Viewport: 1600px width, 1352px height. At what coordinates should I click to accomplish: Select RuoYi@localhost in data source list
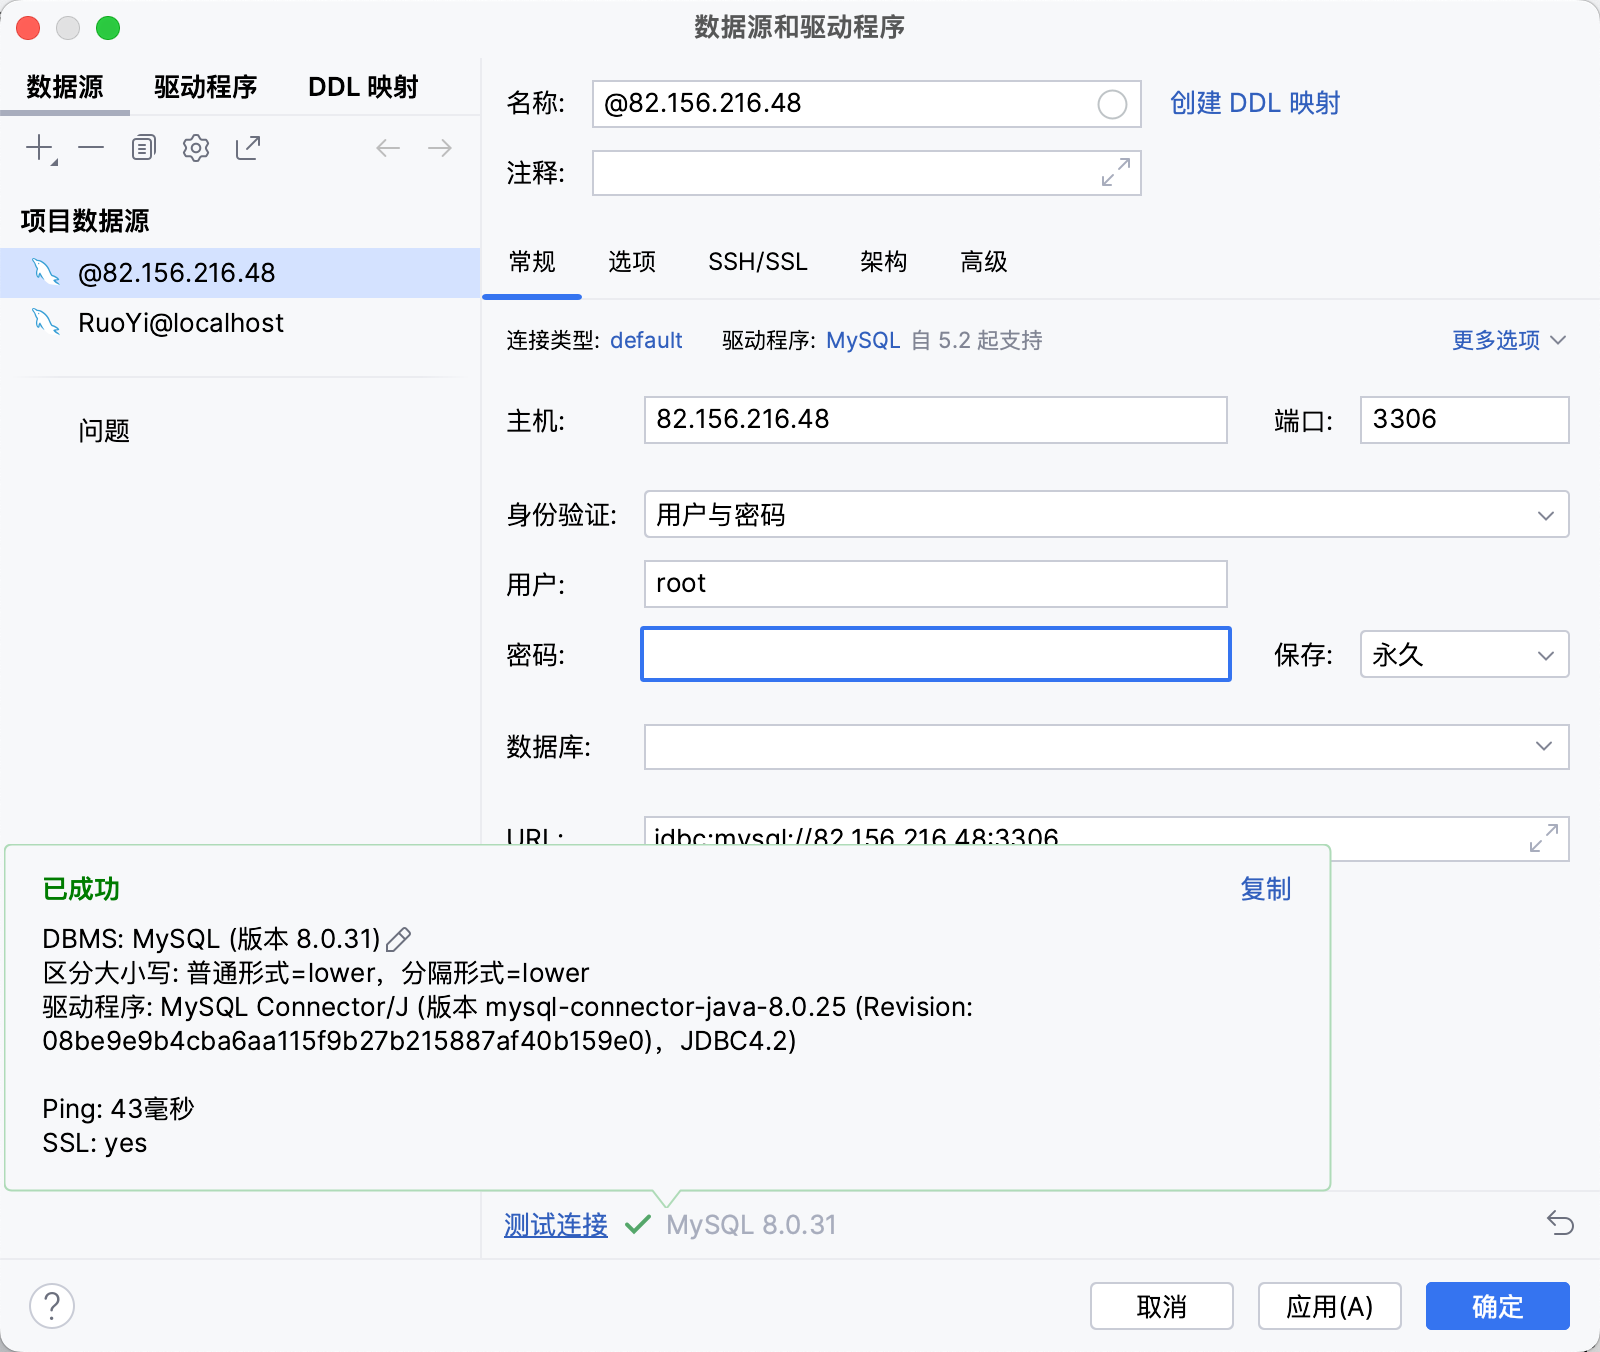point(240,323)
